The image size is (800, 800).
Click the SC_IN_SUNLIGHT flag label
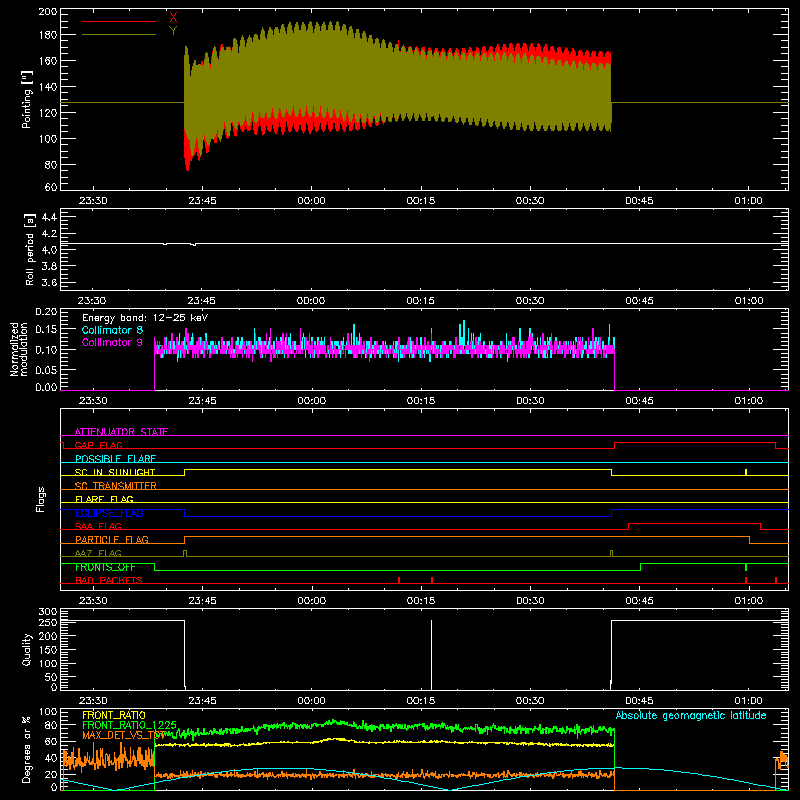tap(115, 472)
